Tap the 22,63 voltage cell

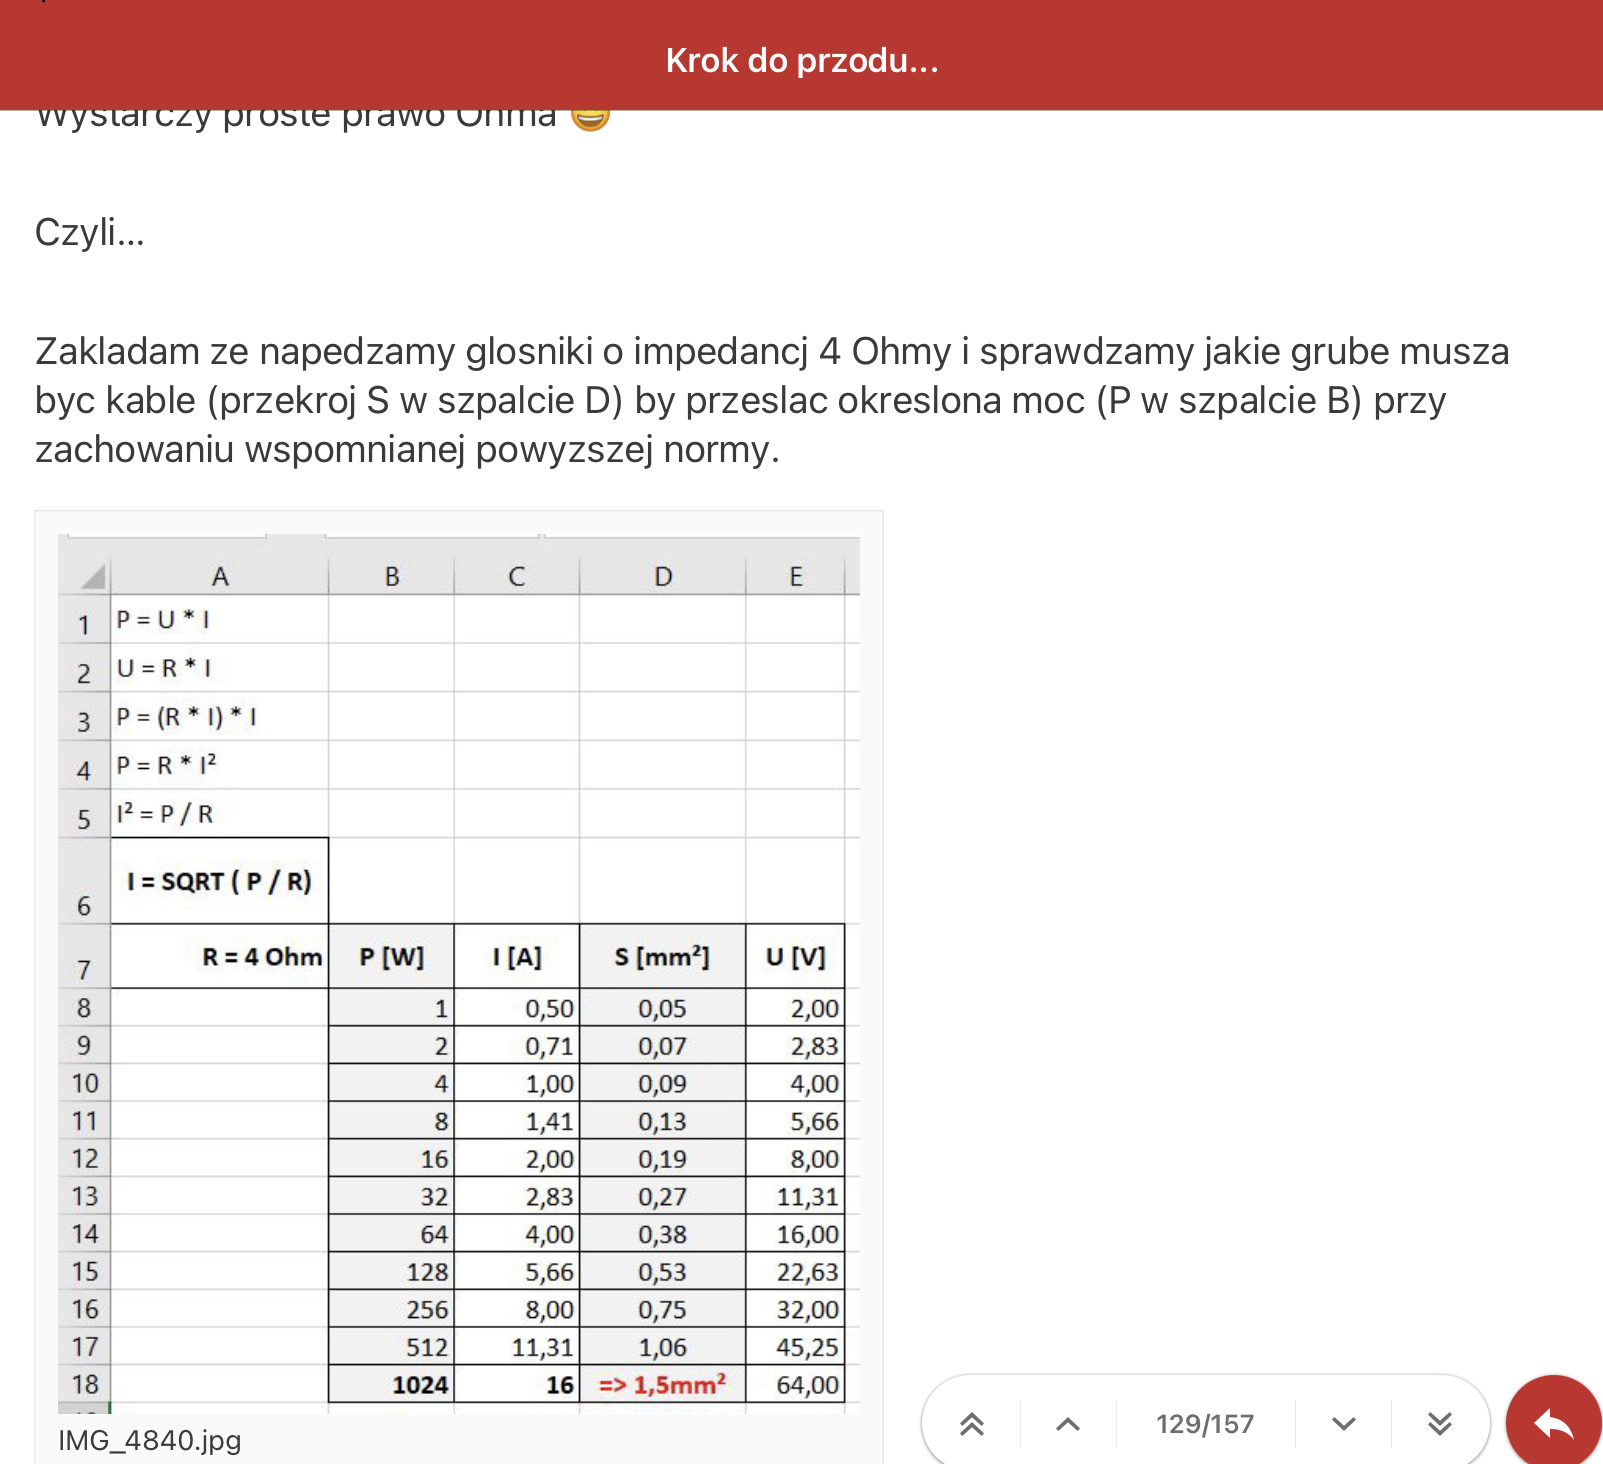click(x=795, y=1271)
